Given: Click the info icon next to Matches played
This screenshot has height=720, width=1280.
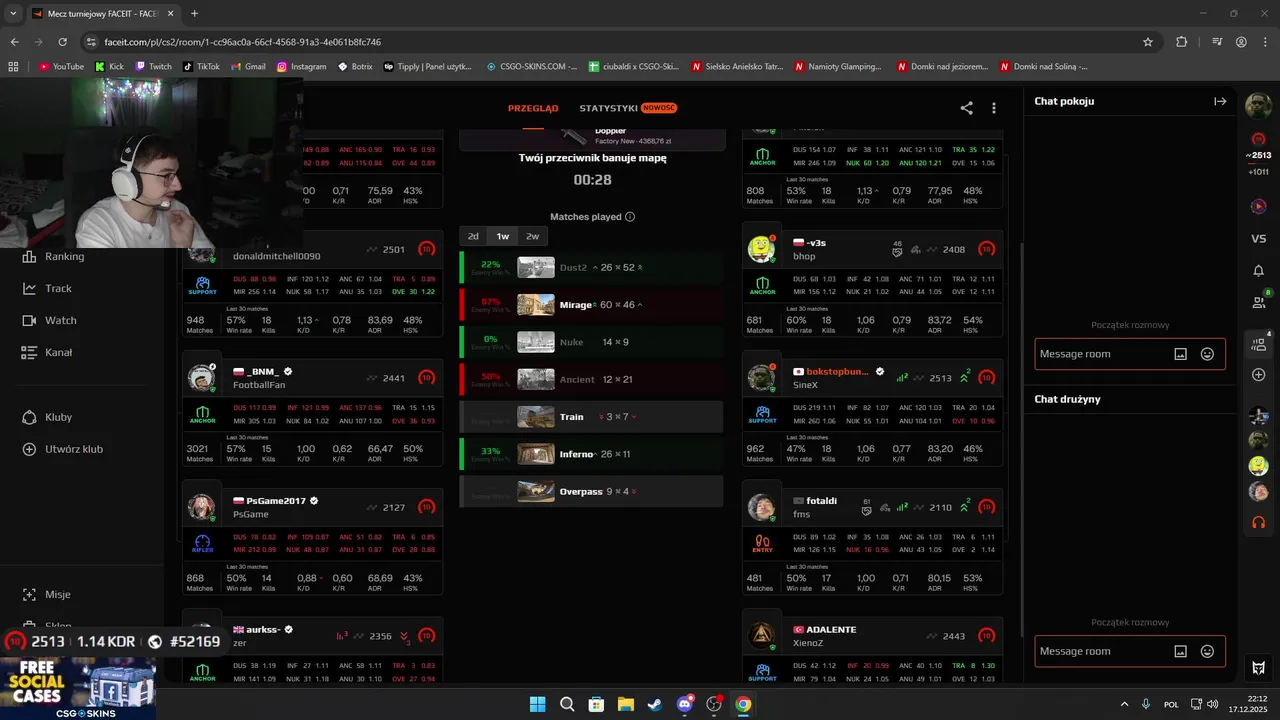Looking at the screenshot, I should coord(629,217).
